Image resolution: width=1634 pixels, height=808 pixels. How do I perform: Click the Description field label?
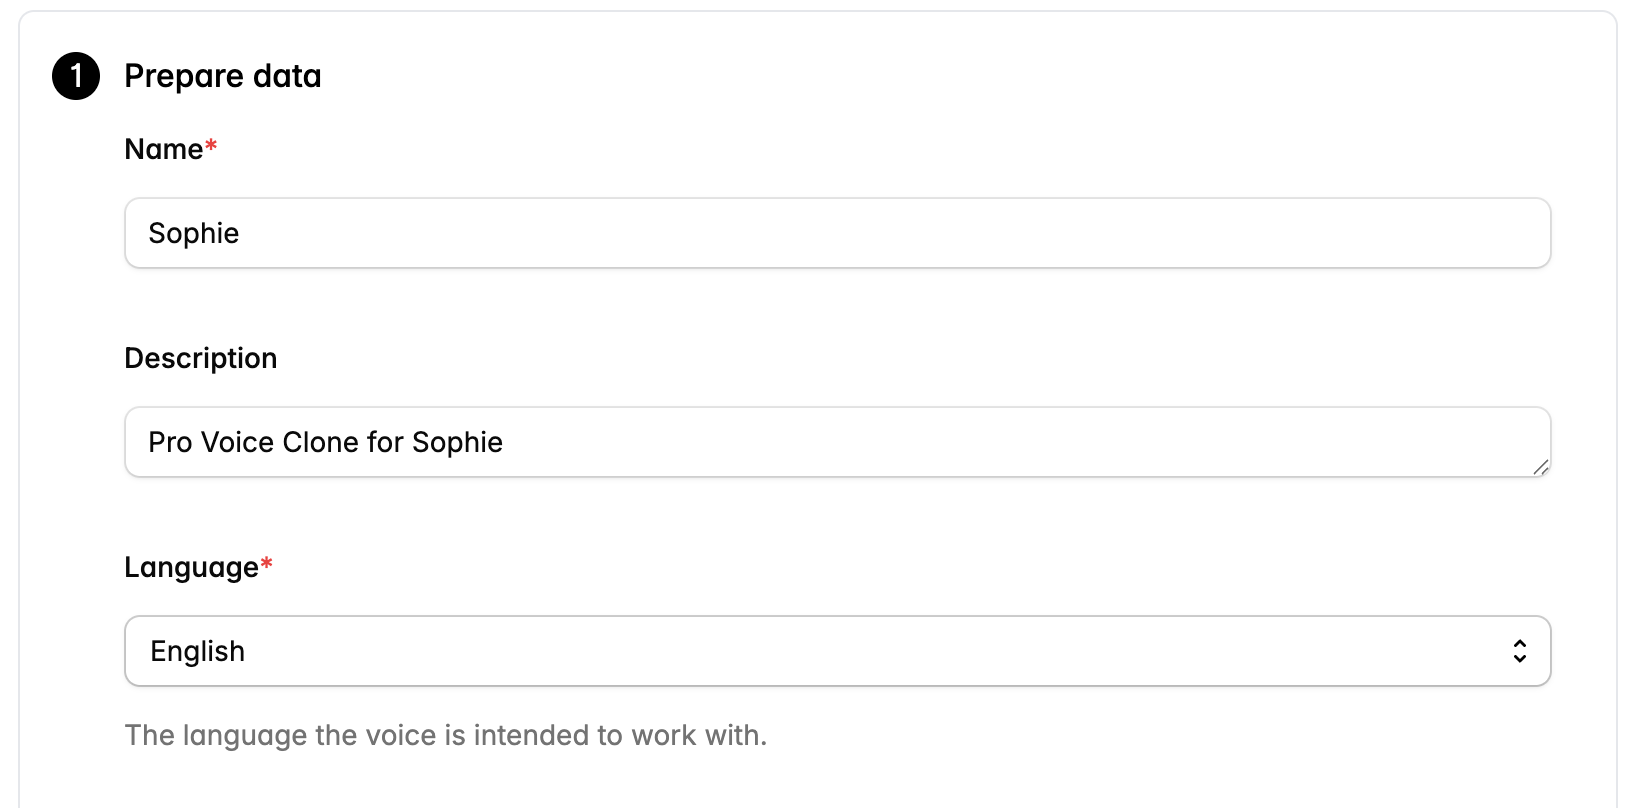[200, 358]
